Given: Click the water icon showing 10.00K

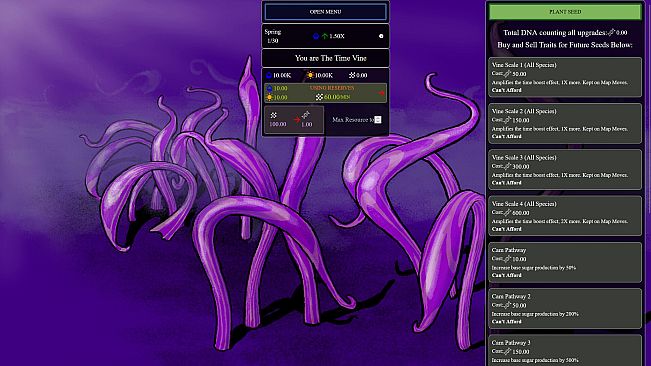Looking at the screenshot, I should tap(269, 75).
